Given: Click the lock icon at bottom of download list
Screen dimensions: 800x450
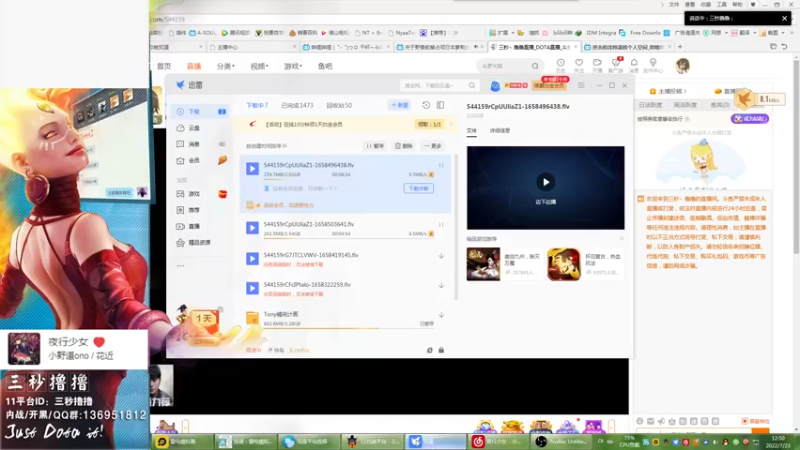Looking at the screenshot, I should pyautogui.click(x=441, y=351).
